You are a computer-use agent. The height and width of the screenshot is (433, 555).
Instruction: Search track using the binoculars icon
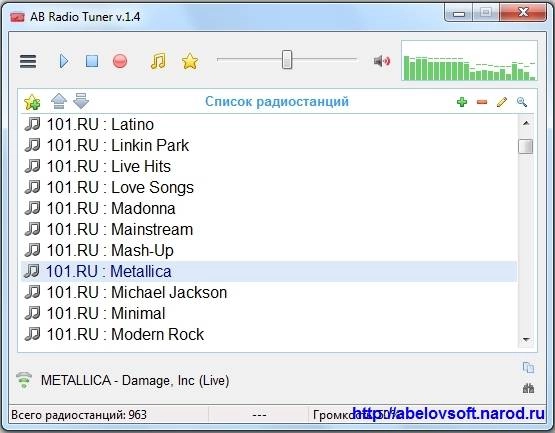tap(528, 388)
